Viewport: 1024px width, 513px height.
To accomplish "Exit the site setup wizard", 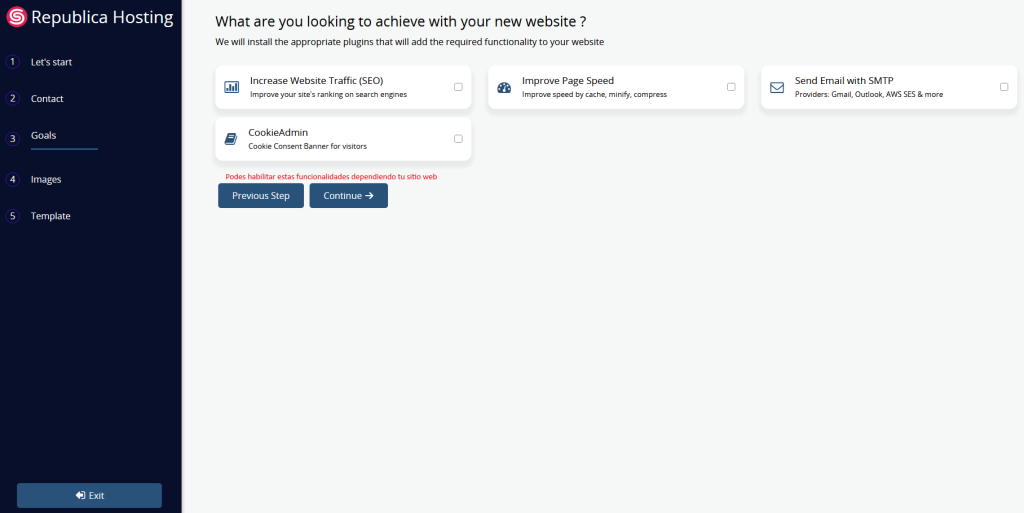I will point(89,495).
